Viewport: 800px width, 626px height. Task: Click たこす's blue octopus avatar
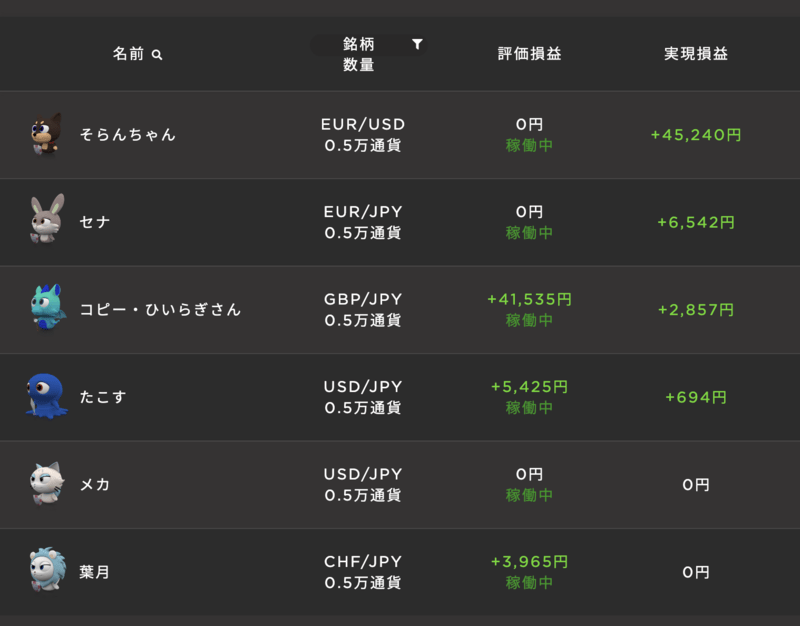pyautogui.click(x=46, y=396)
